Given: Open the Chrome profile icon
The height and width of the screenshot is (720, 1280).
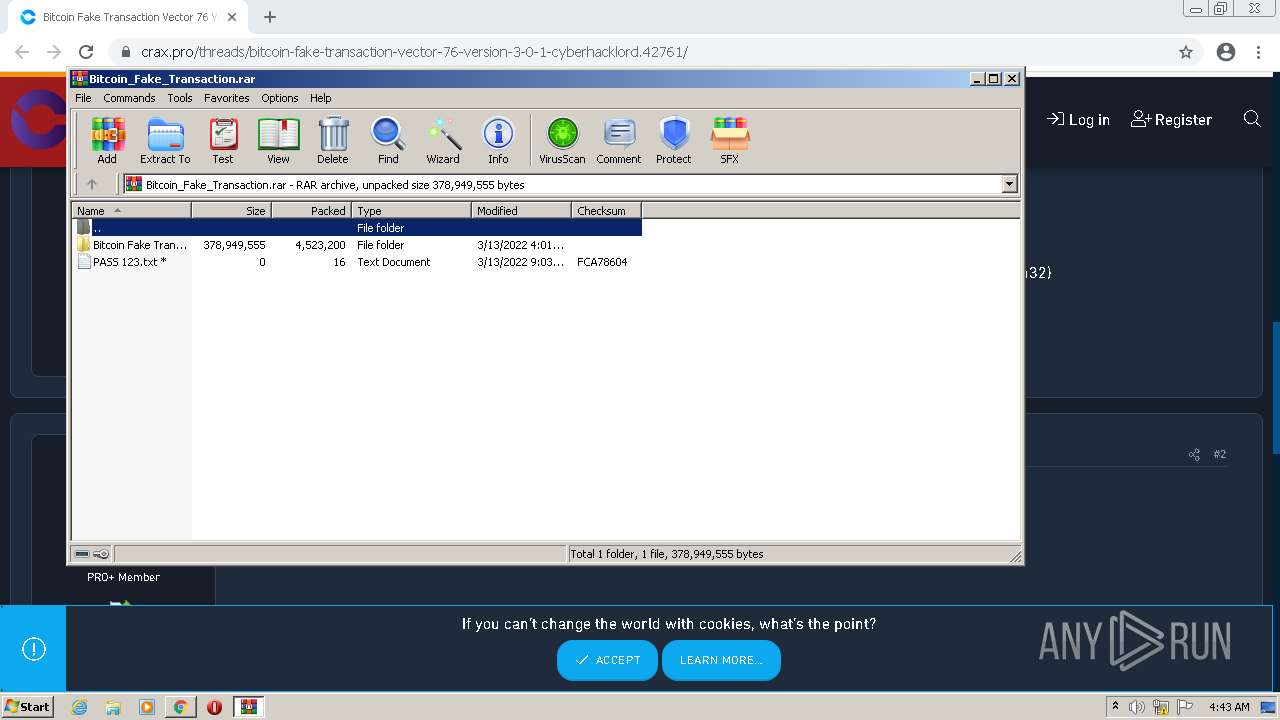Looking at the screenshot, I should [x=1226, y=52].
